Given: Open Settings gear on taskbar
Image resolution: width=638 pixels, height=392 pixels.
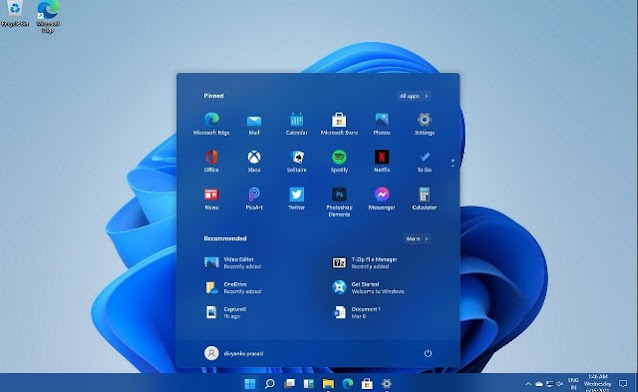Looking at the screenshot, I should coord(387,383).
